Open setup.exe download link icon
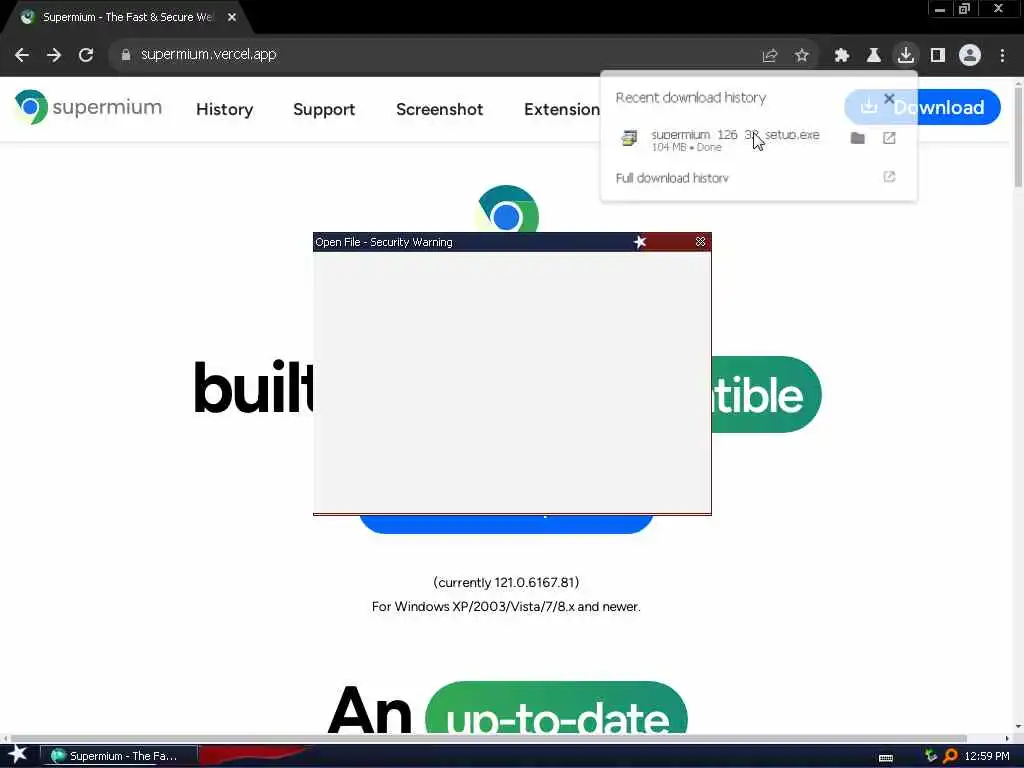Viewport: 1024px width, 768px height. [x=889, y=138]
